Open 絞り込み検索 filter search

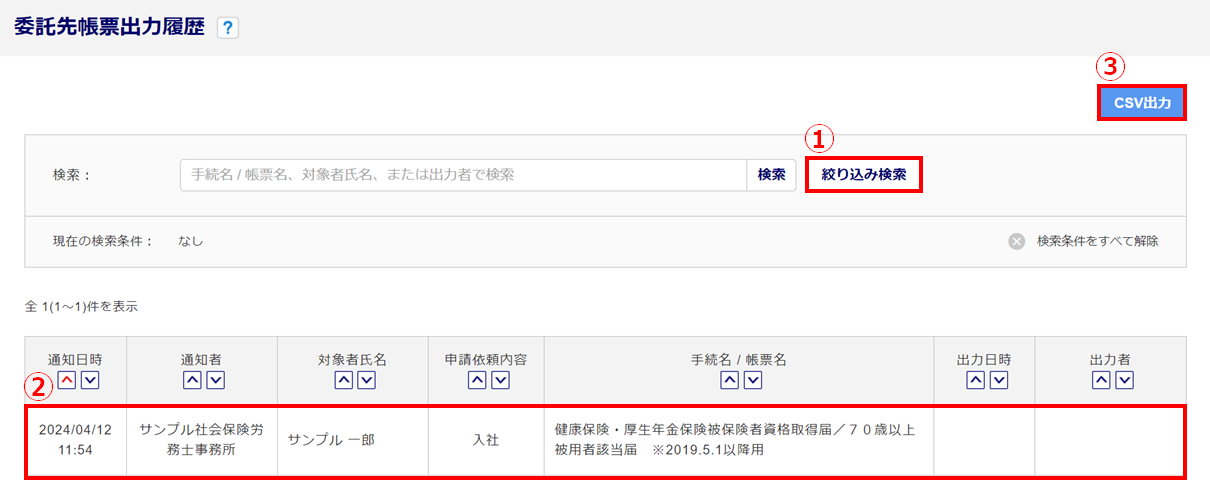pos(864,174)
